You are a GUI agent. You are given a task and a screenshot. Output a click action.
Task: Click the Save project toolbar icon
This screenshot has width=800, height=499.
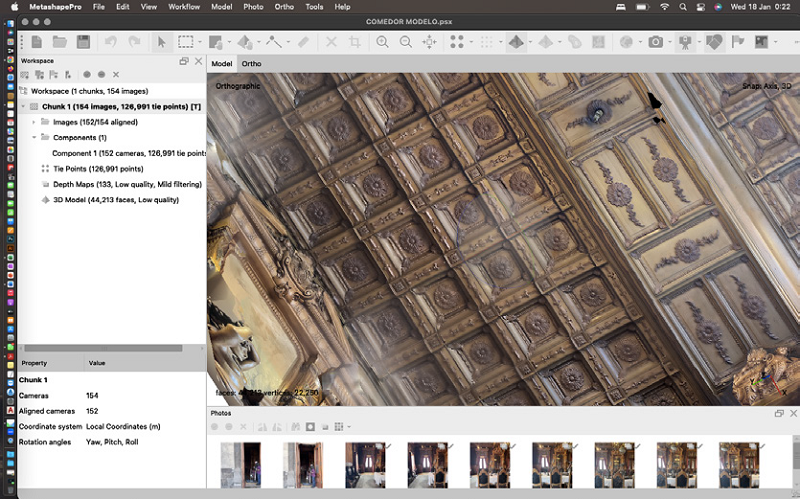[x=83, y=42]
